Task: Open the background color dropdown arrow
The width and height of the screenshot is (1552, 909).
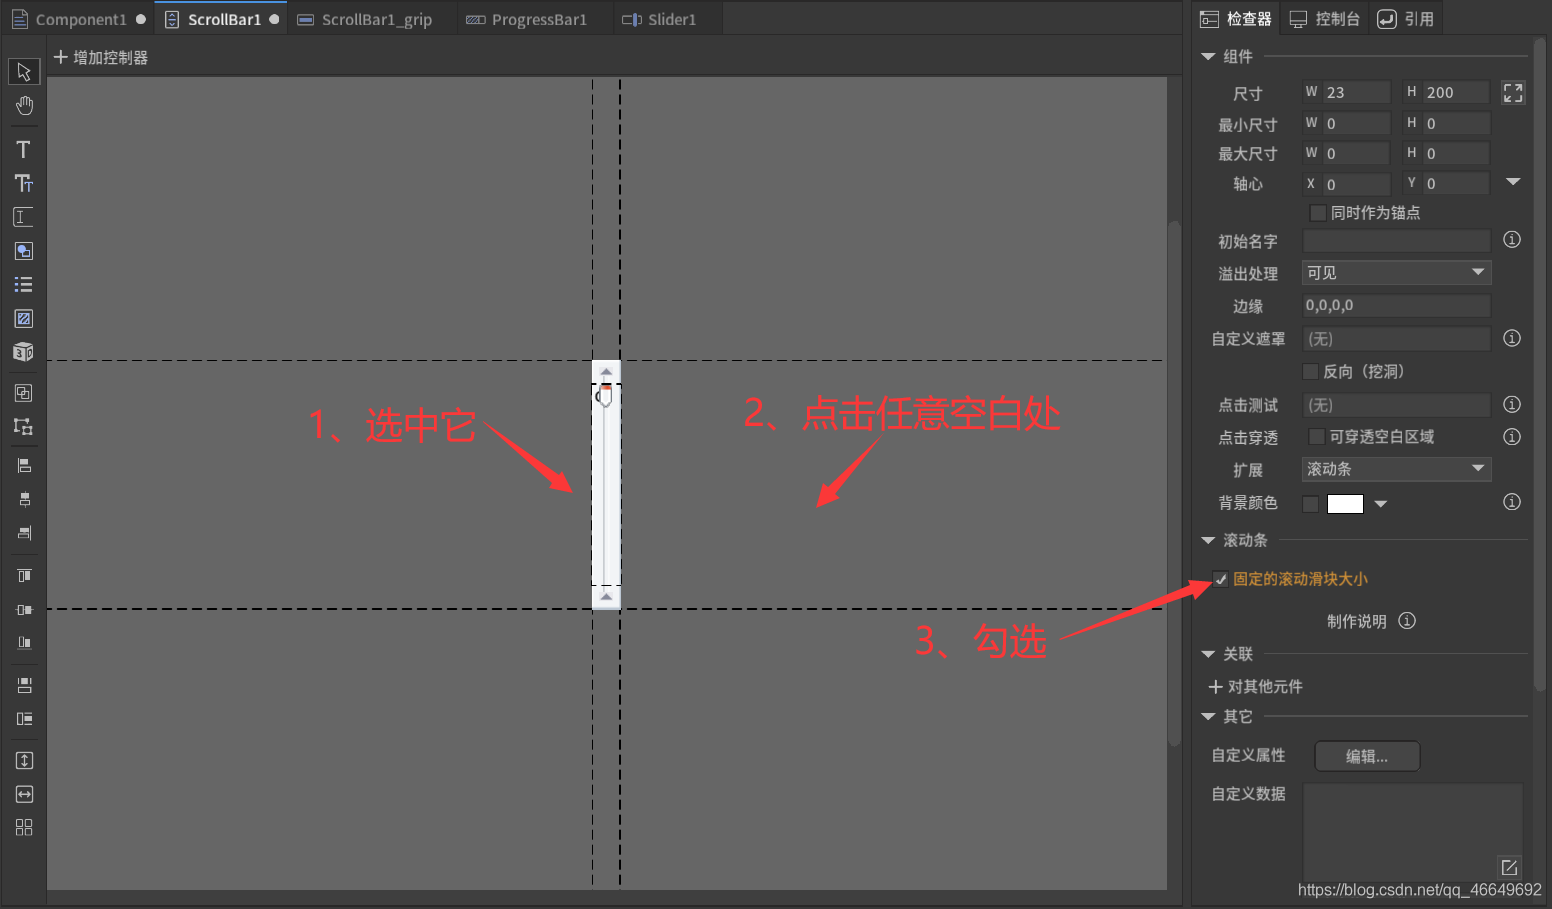Action: [x=1381, y=504]
